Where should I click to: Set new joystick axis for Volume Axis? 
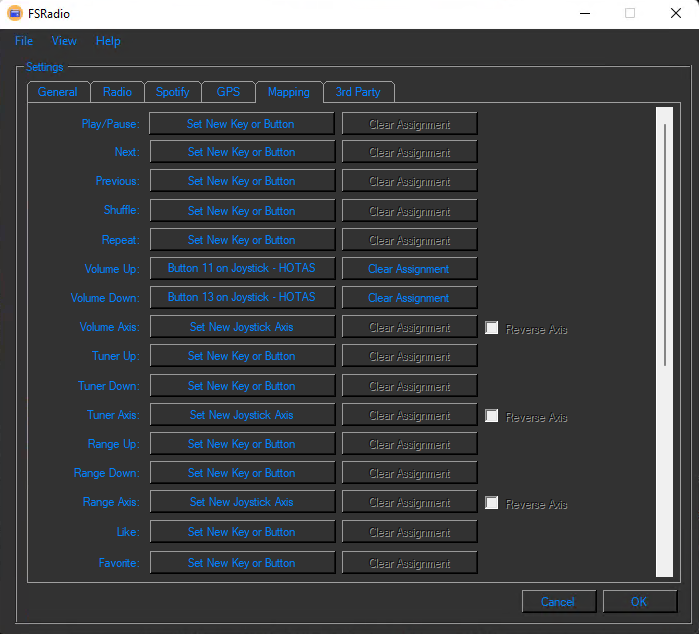242,327
